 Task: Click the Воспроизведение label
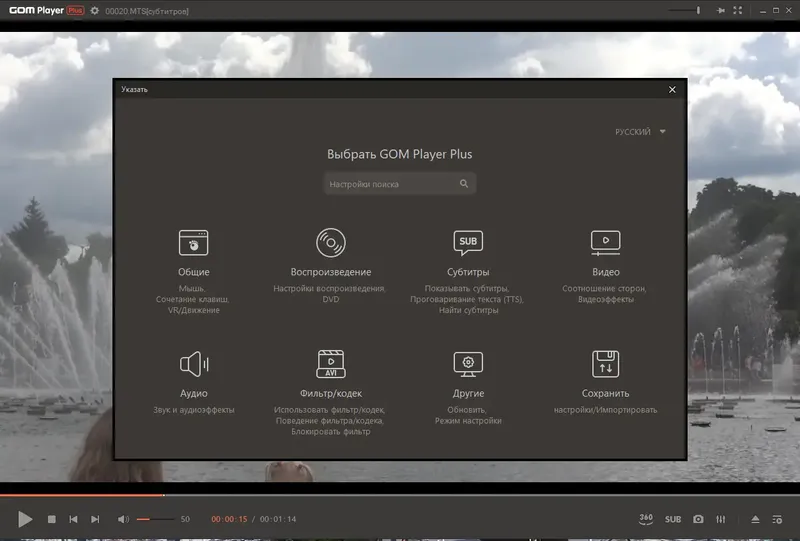pos(331,272)
